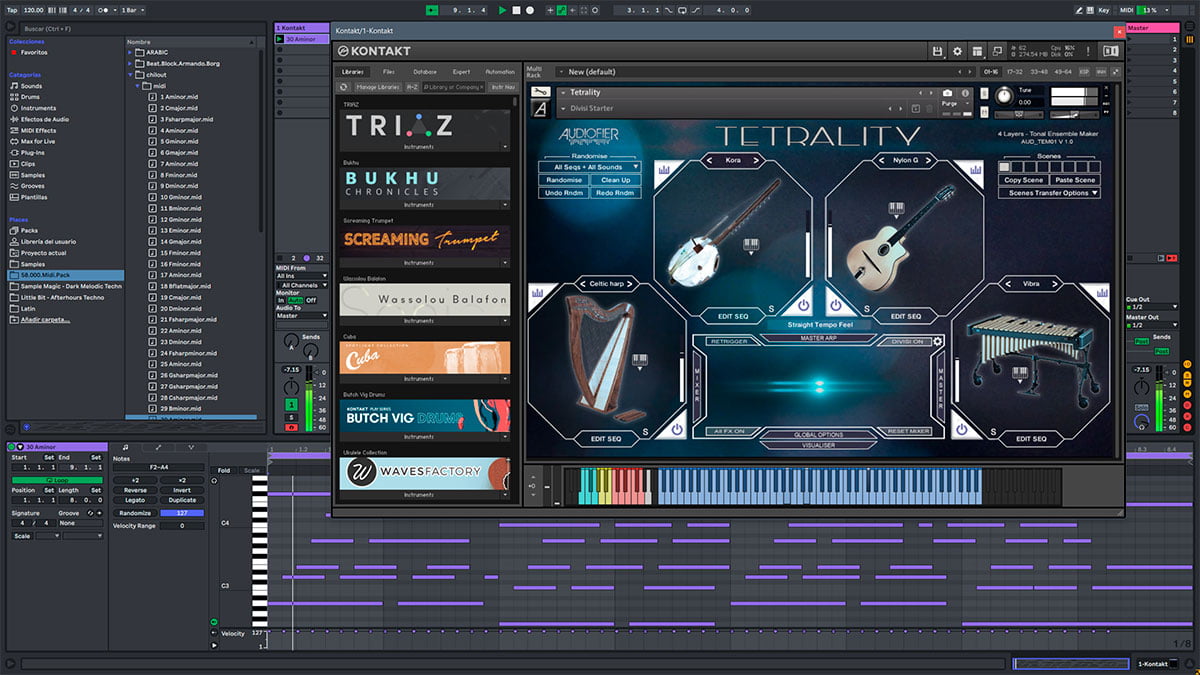Viewport: 1200px width, 675px height.
Task: Select previous sound arrow beside Nylon G
Action: click(882, 160)
